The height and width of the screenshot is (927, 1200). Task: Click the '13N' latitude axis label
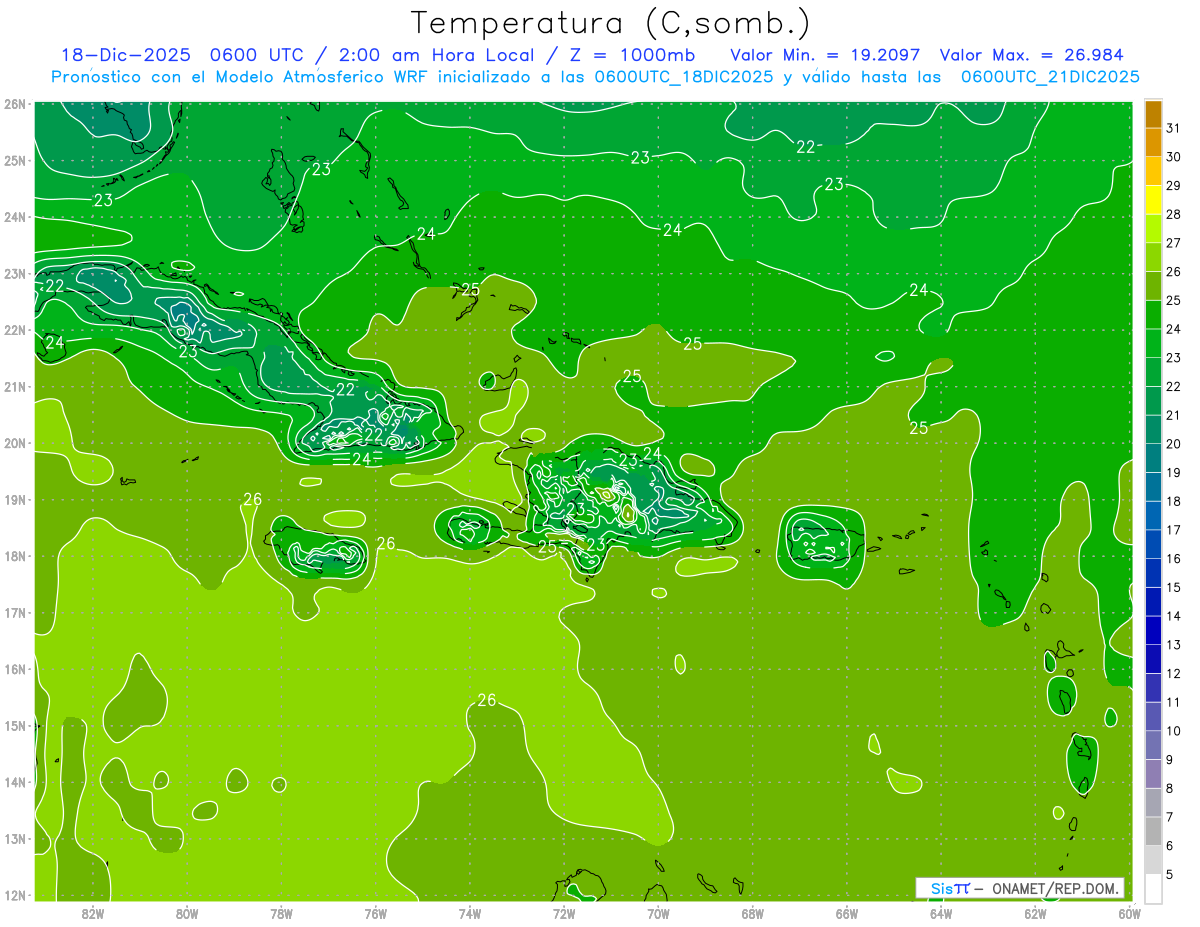tap(15, 838)
